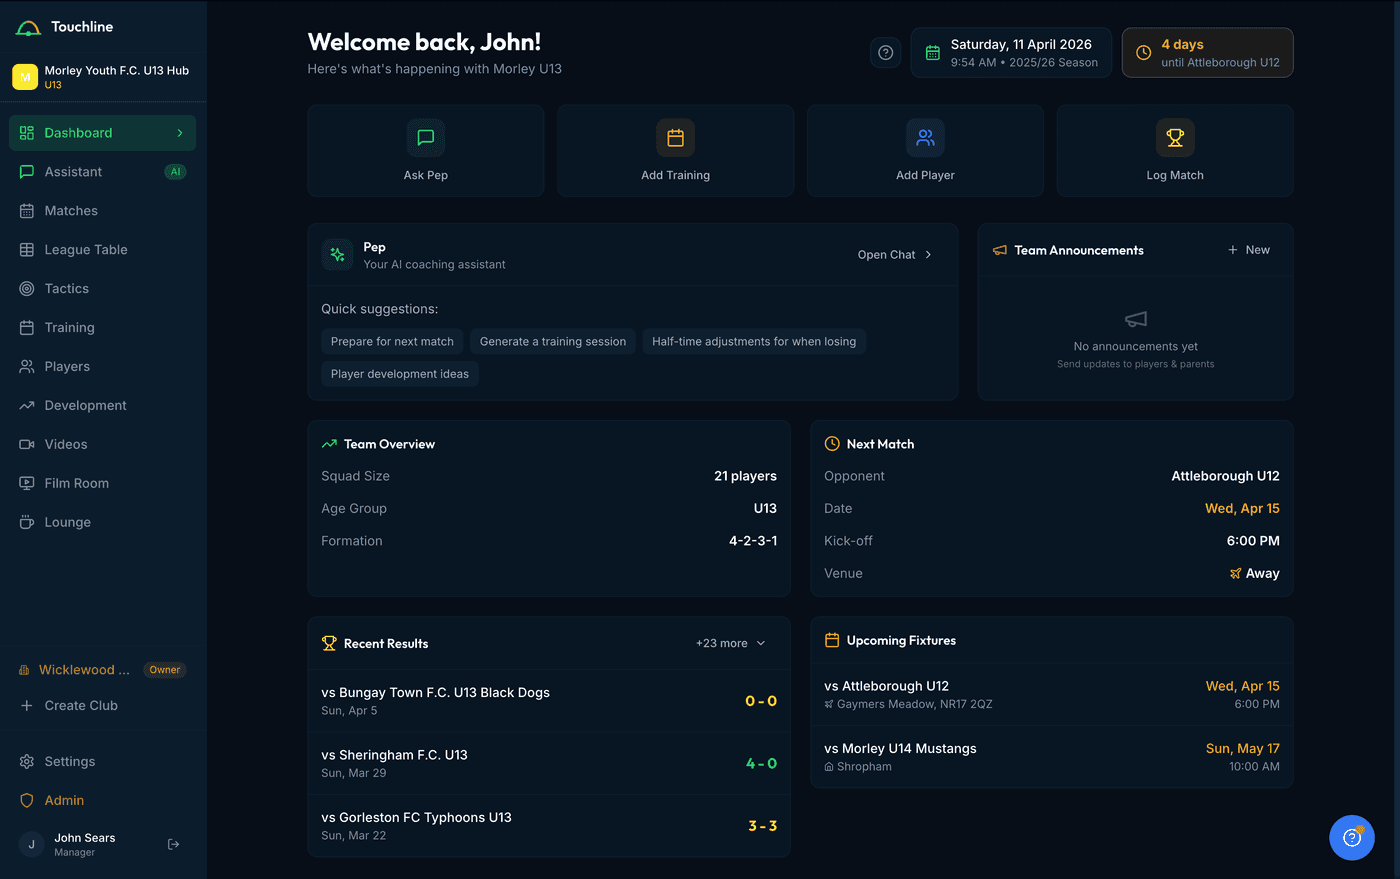Image resolution: width=1400 pixels, height=879 pixels.
Task: Open vs Morley U14 Mustangs fixture
Action: pyautogui.click(x=1052, y=757)
